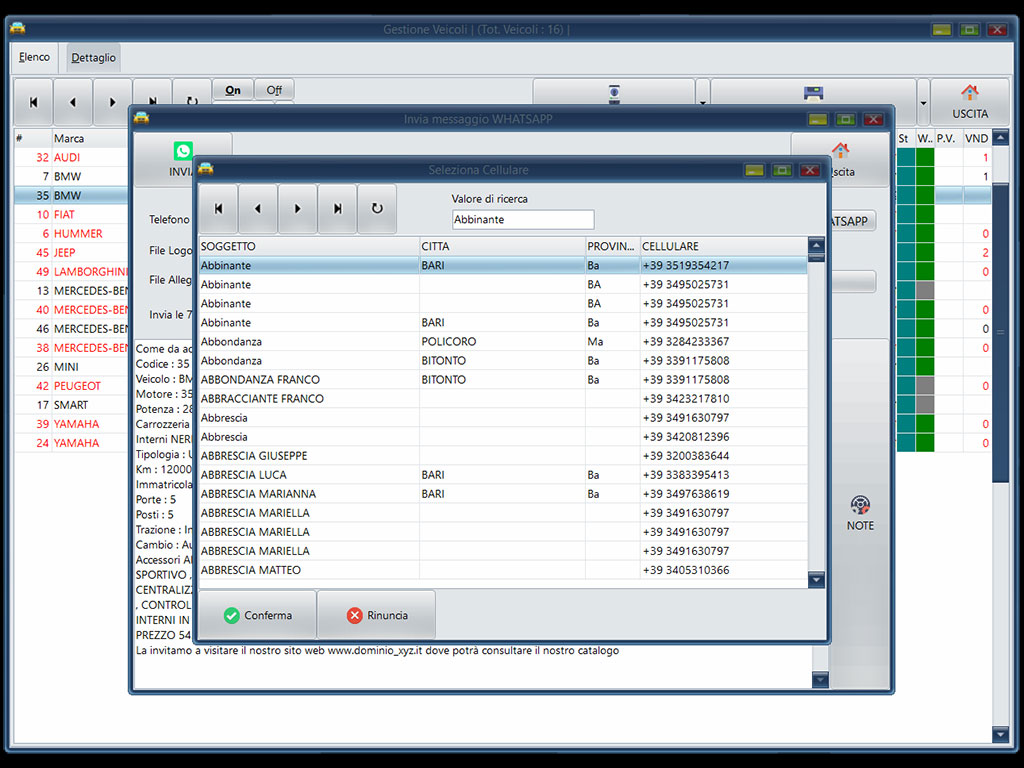The height and width of the screenshot is (768, 1024).
Task: Select ABBRESCIA MATTEO row
Action: coord(503,570)
